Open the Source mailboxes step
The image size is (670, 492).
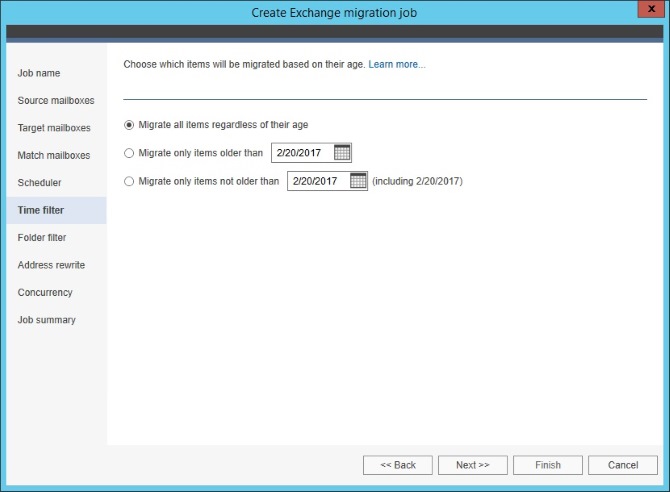[x=56, y=100]
